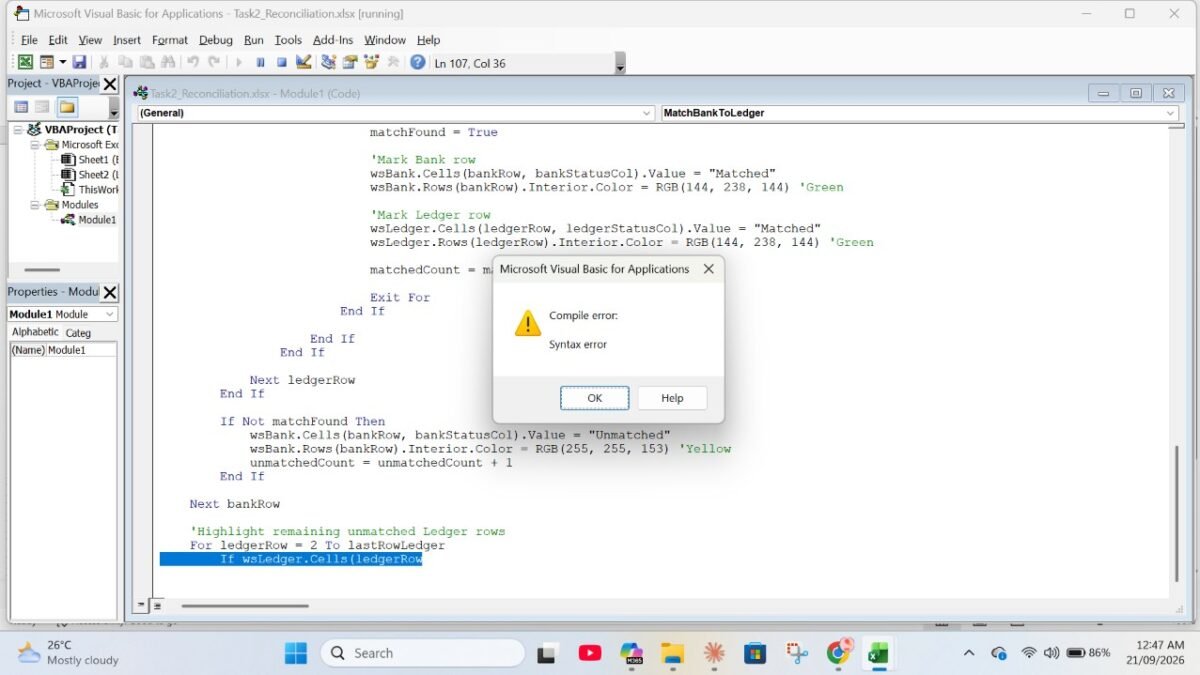Close the Compile error dialog with X
Viewport: 1200px width, 675px height.
708,269
